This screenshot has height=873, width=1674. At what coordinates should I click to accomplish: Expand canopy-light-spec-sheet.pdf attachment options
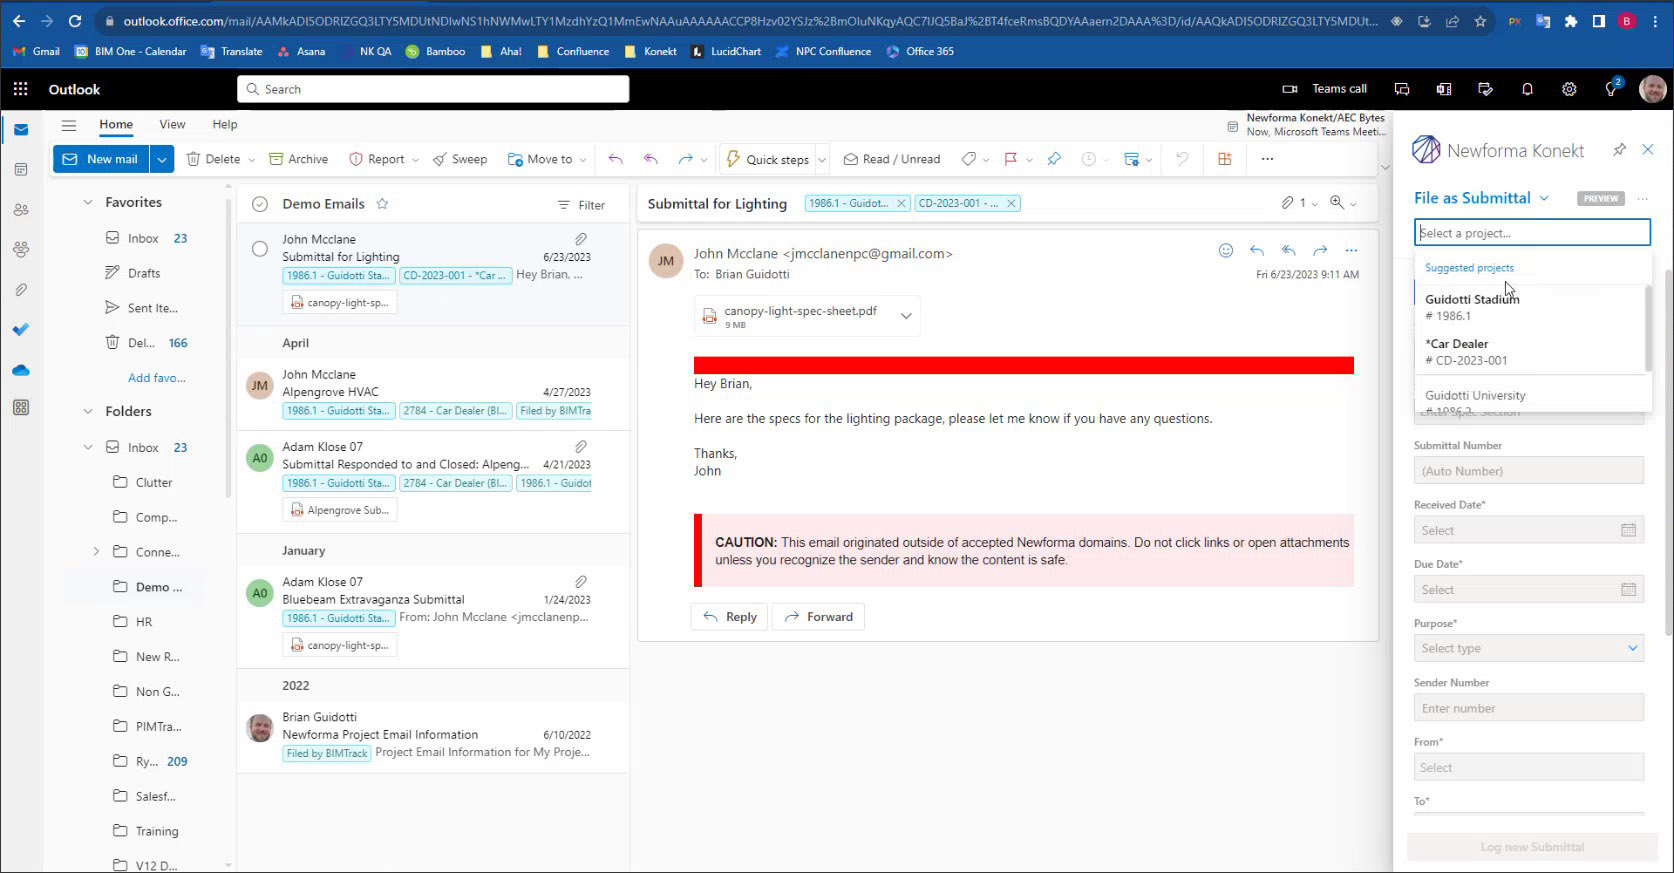click(x=906, y=316)
